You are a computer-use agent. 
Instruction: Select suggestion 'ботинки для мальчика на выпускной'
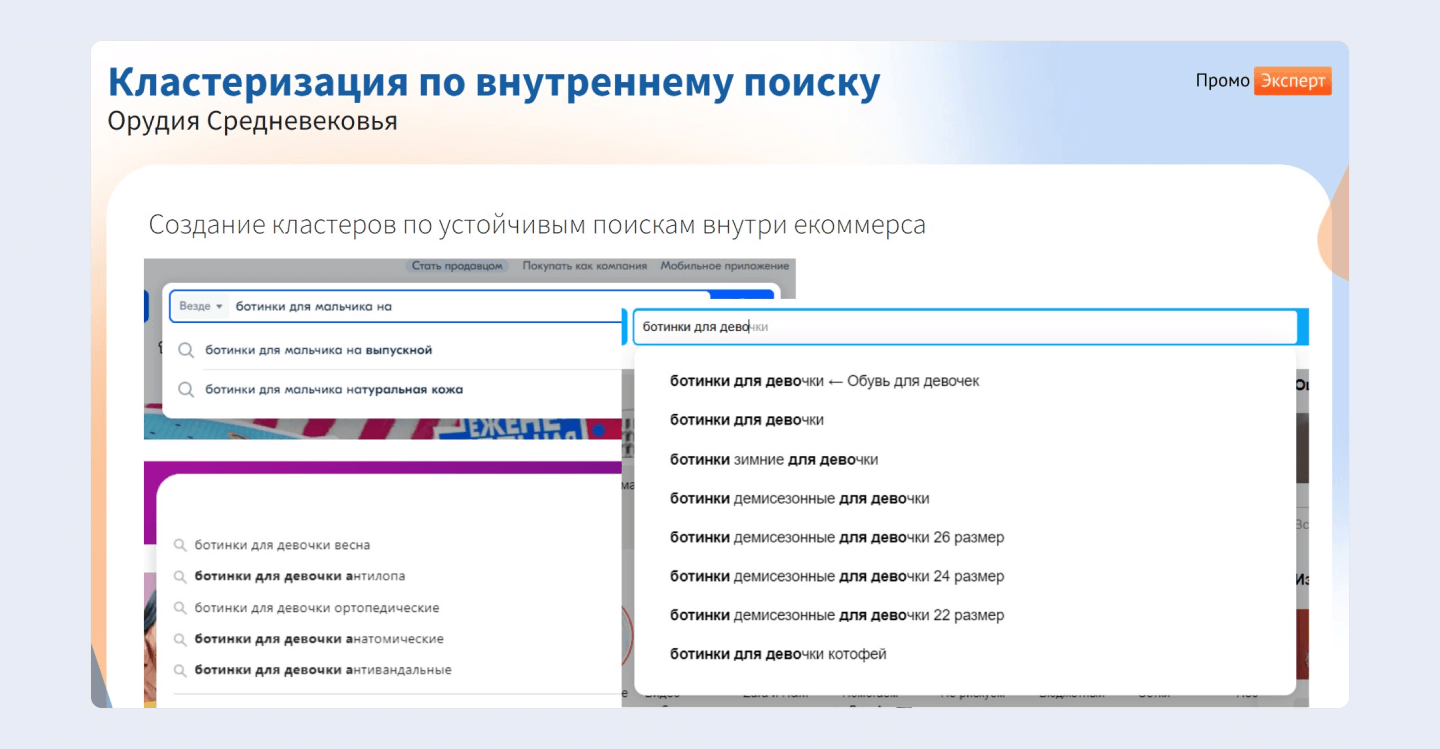pyautogui.click(x=318, y=350)
